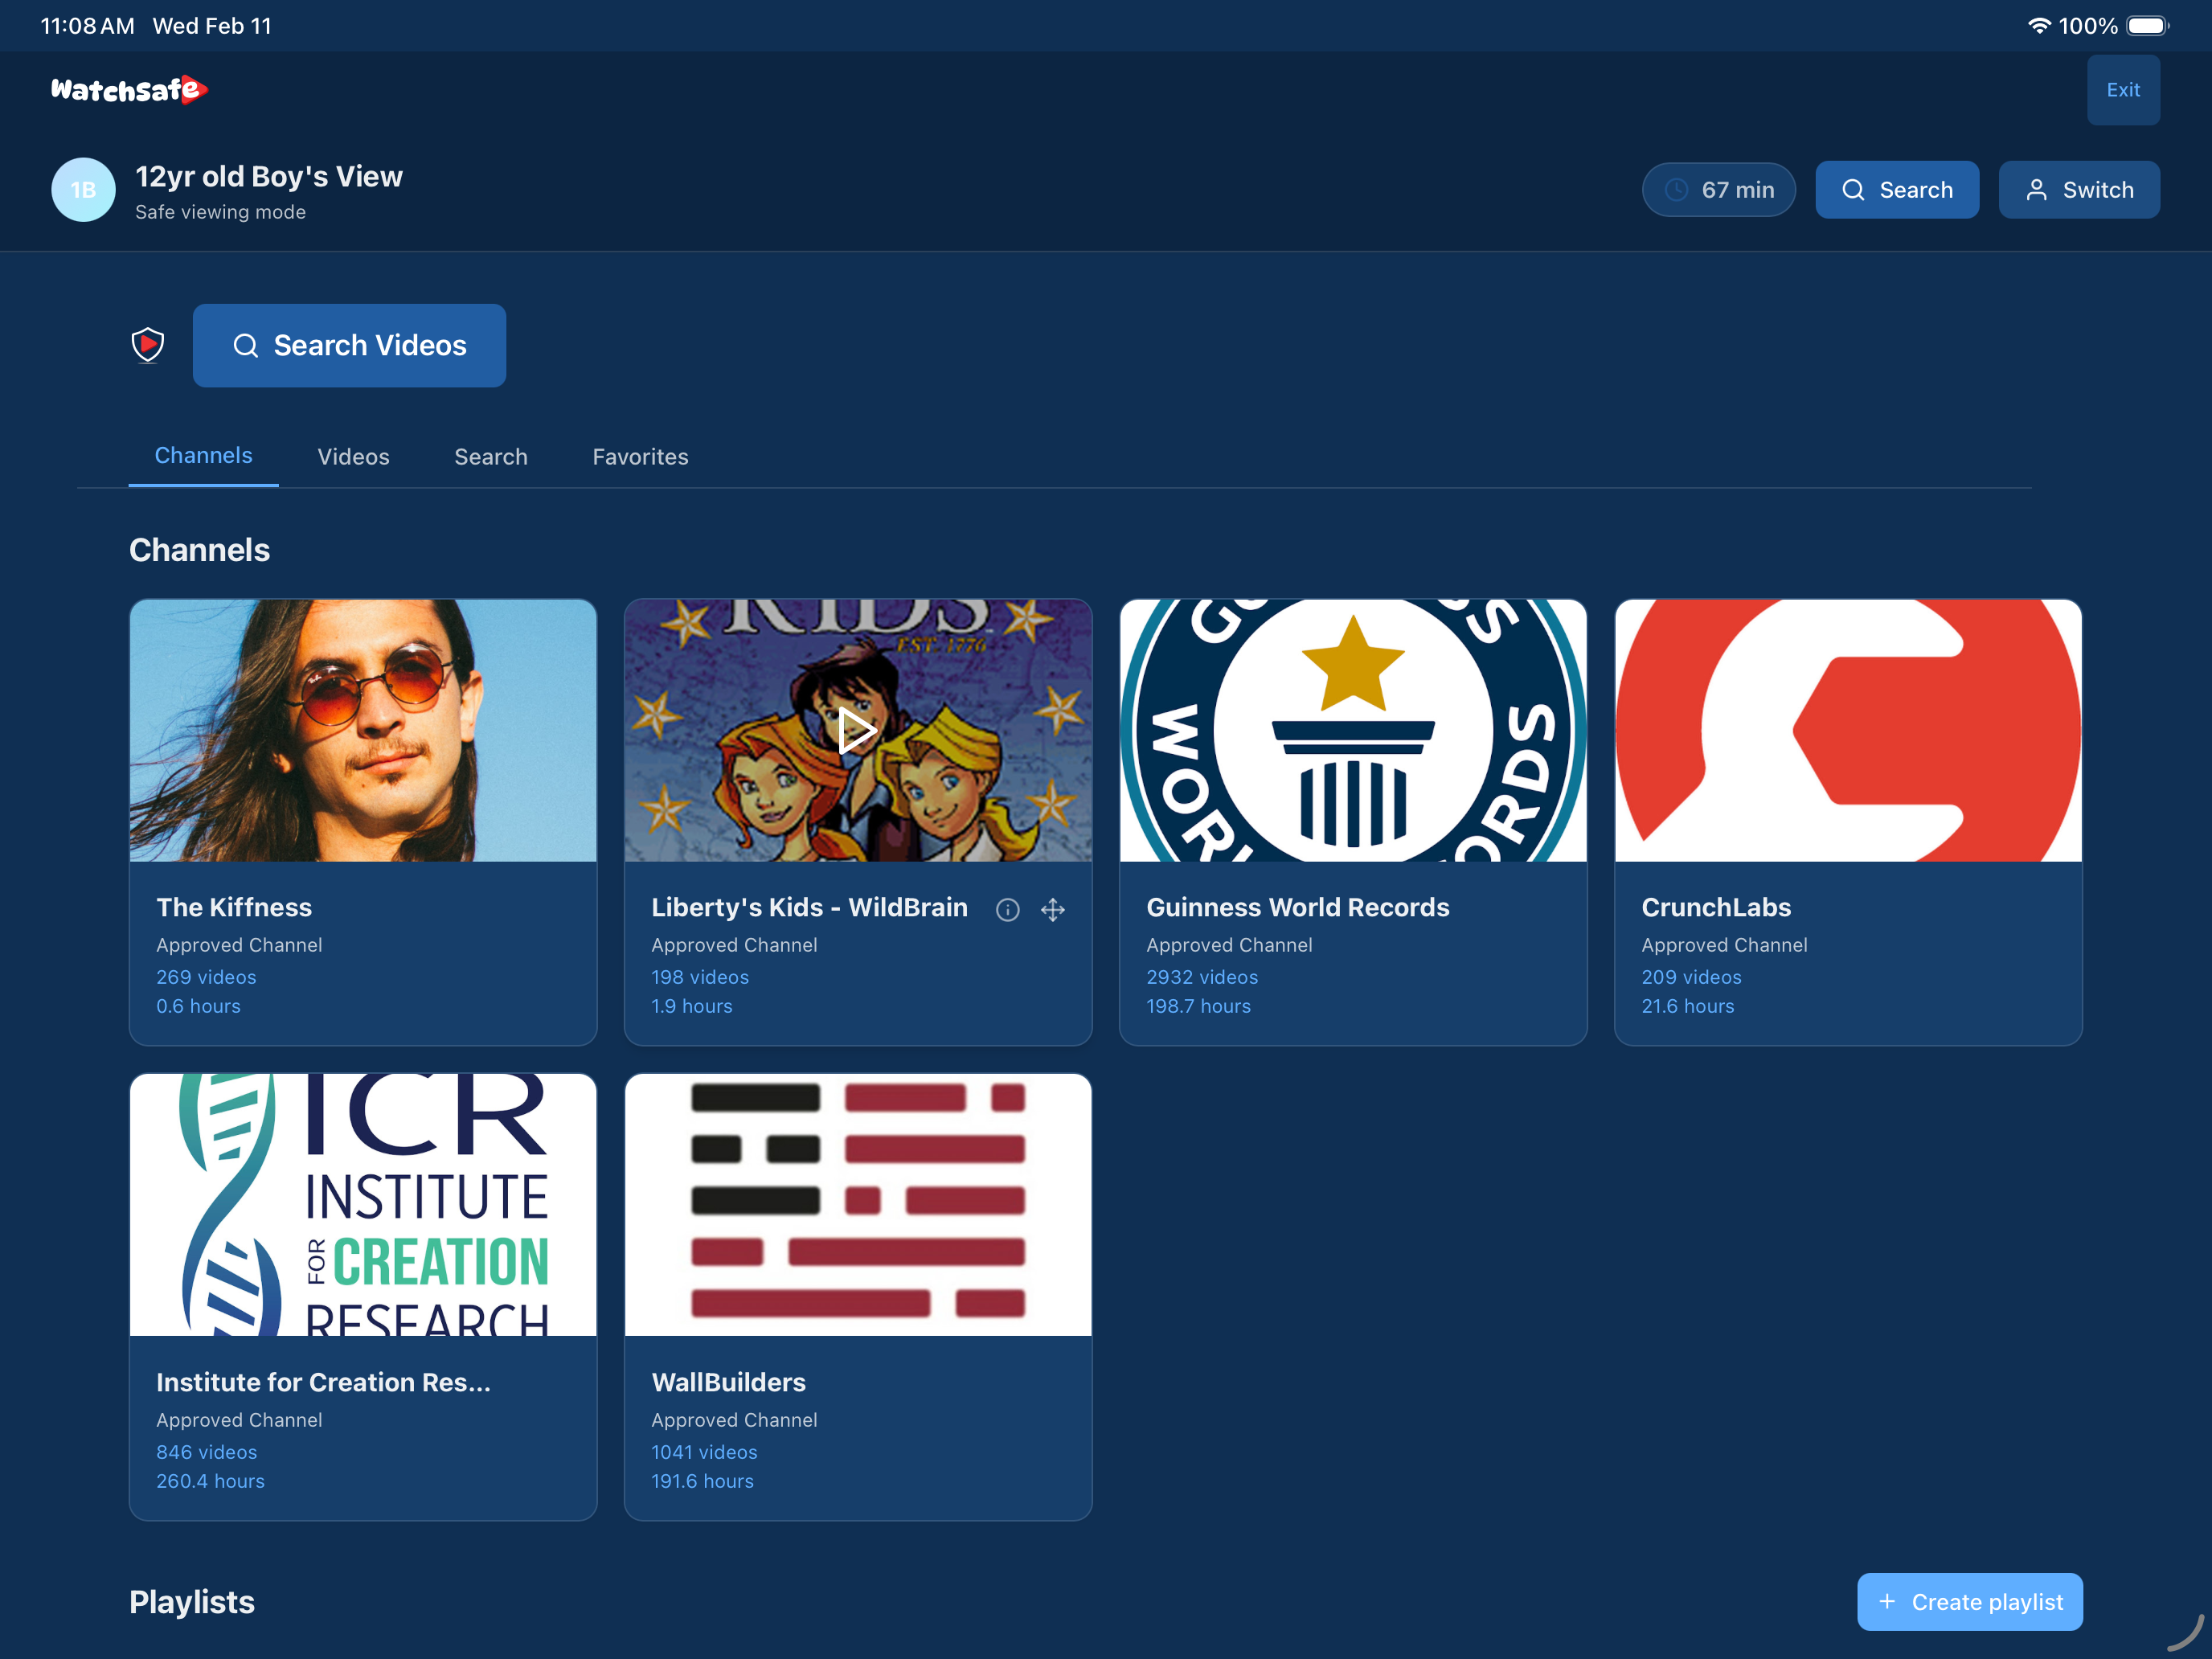Click the shield play icon
Viewport: 2212px width, 1659px height.
click(x=148, y=345)
